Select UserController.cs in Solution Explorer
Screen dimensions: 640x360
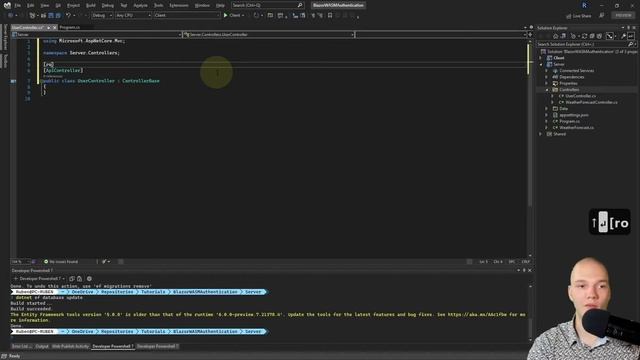(x=580, y=96)
